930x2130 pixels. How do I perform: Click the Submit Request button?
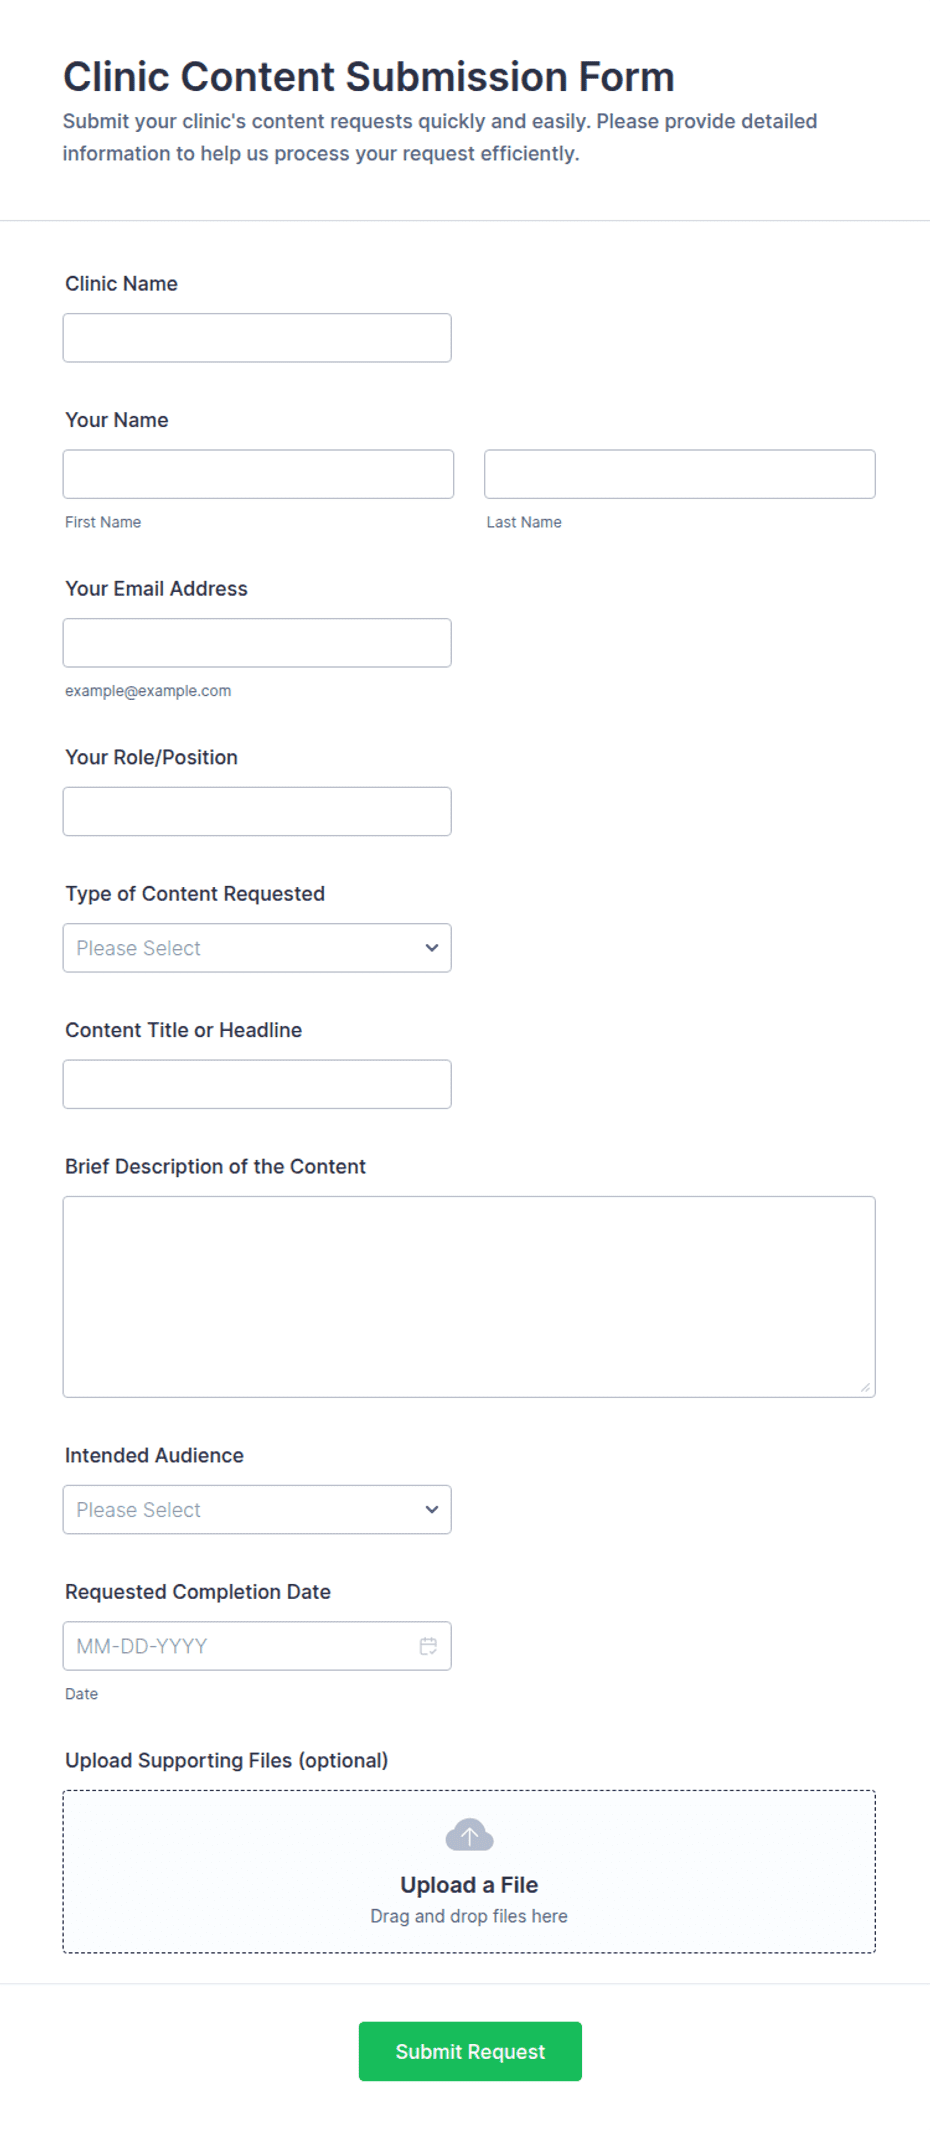pyautogui.click(x=470, y=2051)
